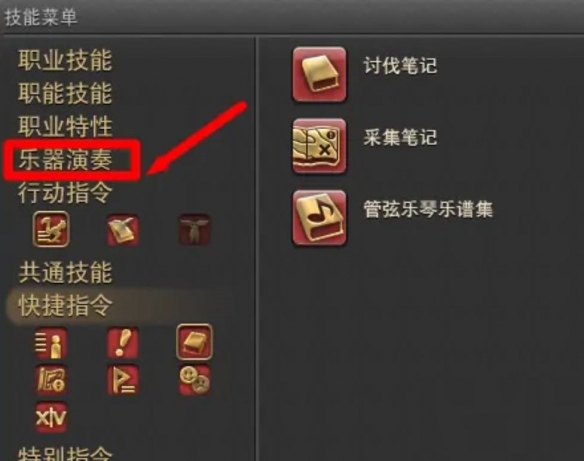
Task: Select the 职业技能 menu category
Action: coord(65,60)
